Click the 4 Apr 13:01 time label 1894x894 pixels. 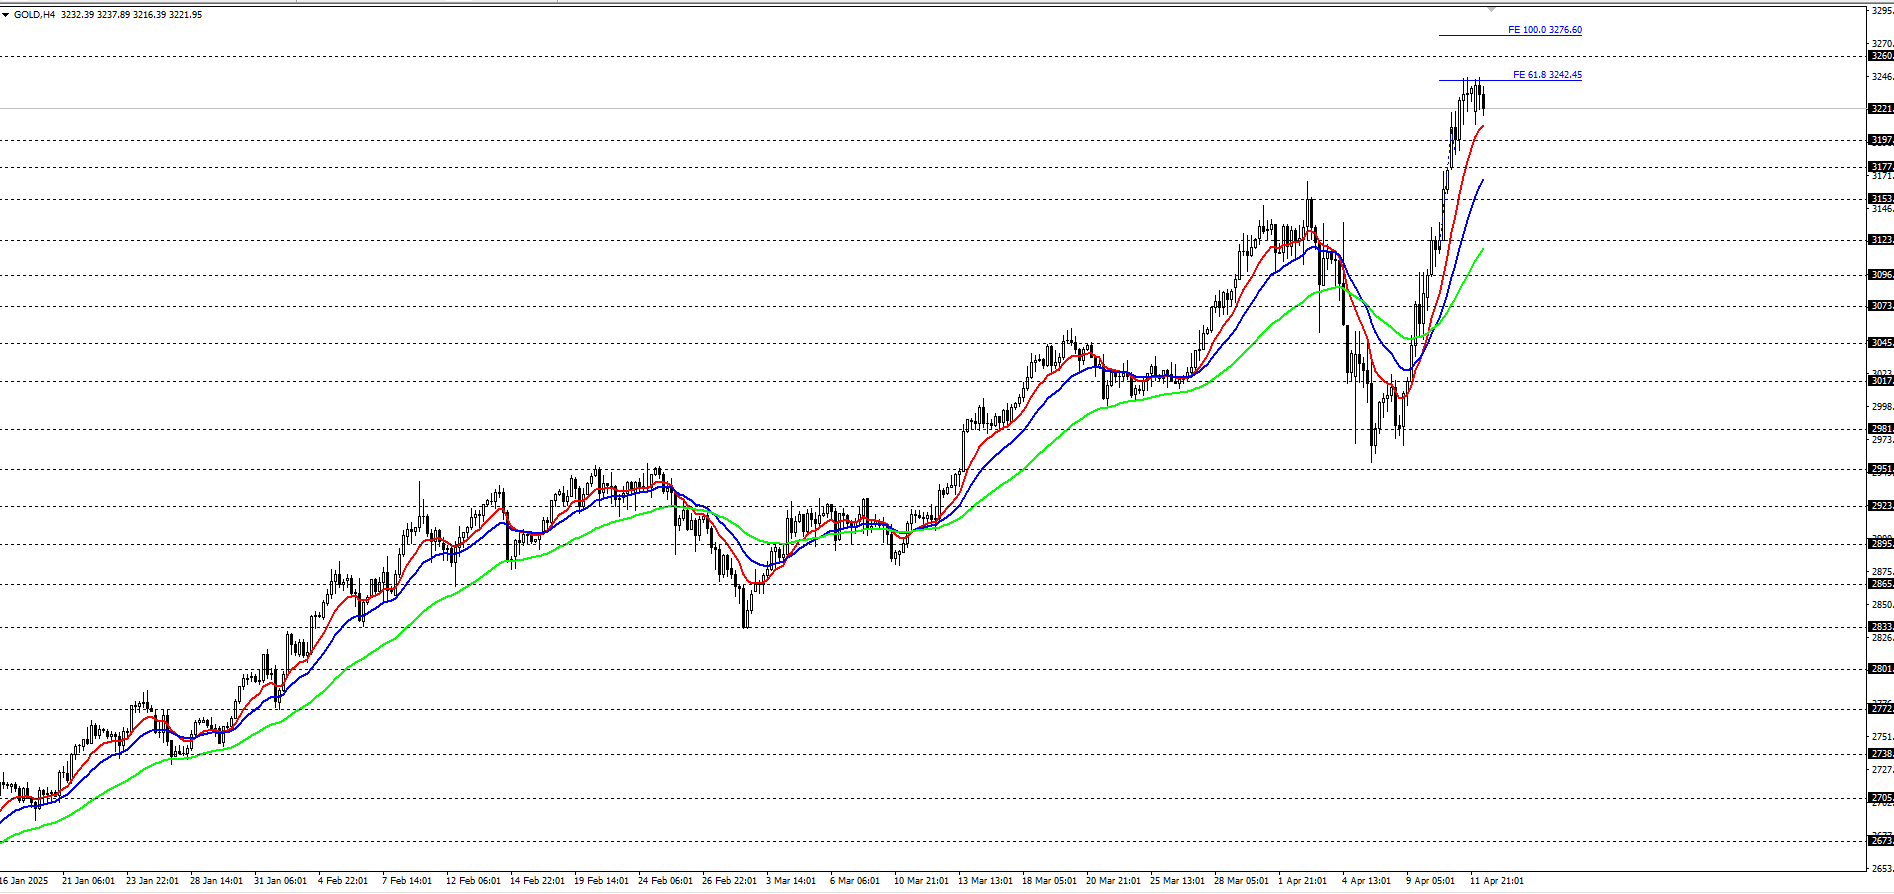click(1366, 881)
